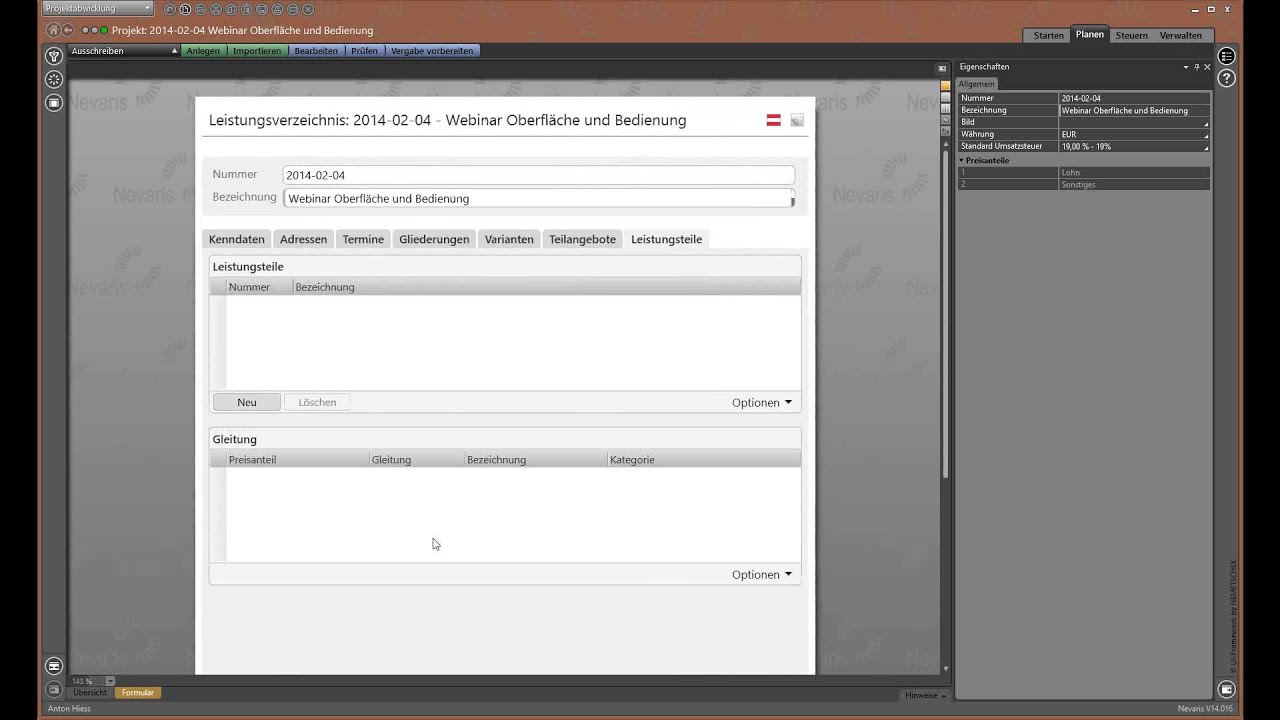Image resolution: width=1280 pixels, height=720 pixels.
Task: Click the window square icon in left sidebar
Action: (54, 103)
